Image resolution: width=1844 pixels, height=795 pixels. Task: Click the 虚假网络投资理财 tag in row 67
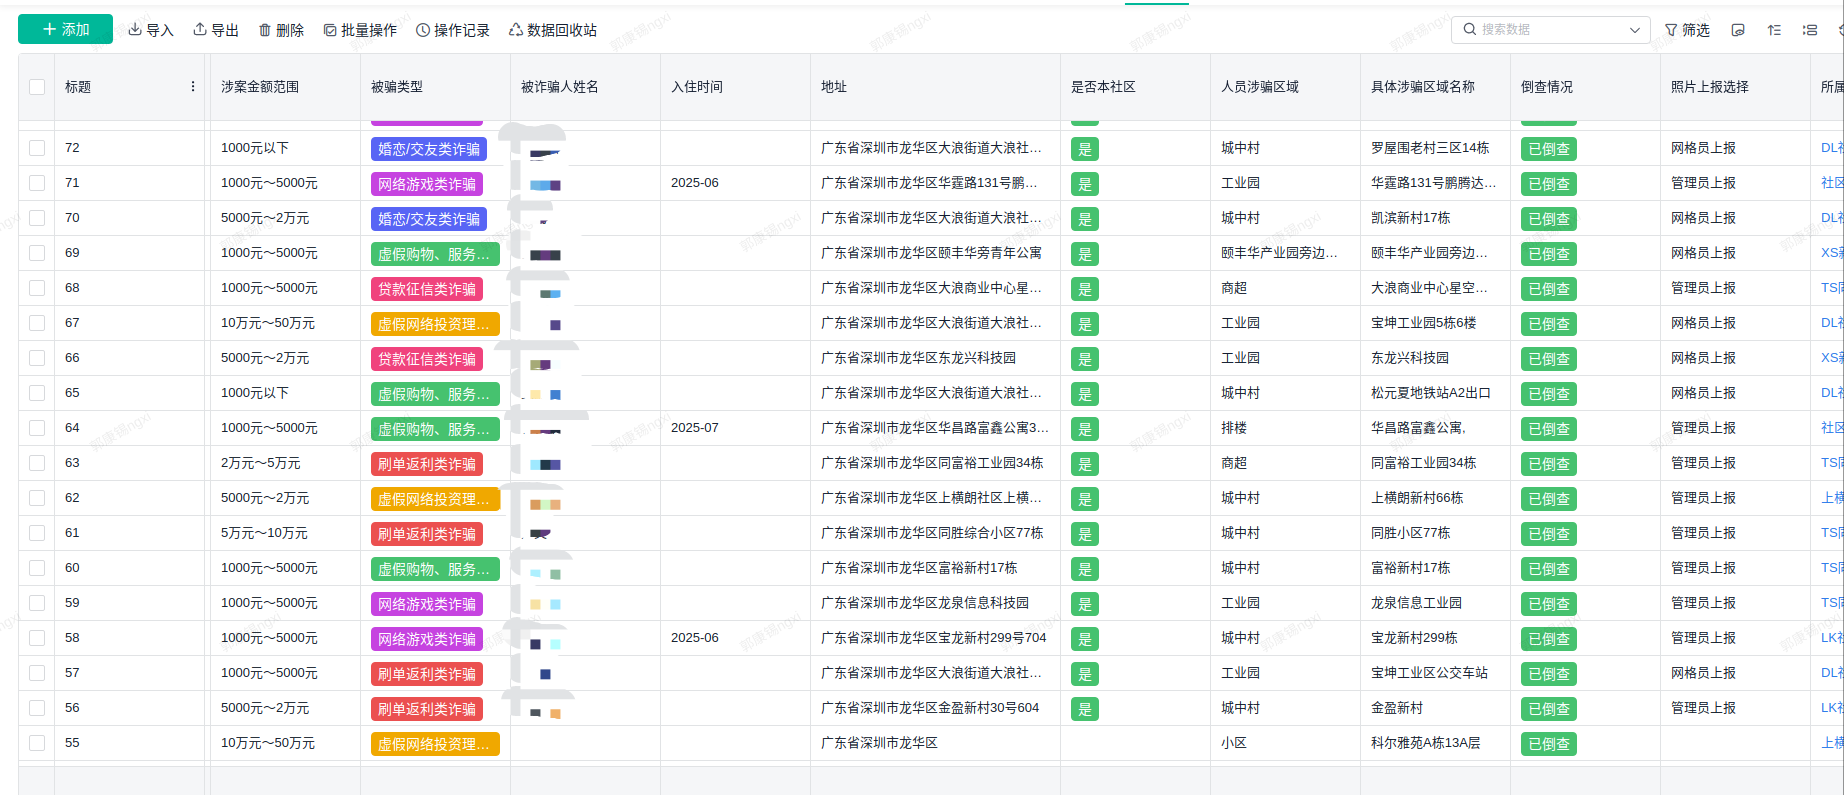(435, 324)
